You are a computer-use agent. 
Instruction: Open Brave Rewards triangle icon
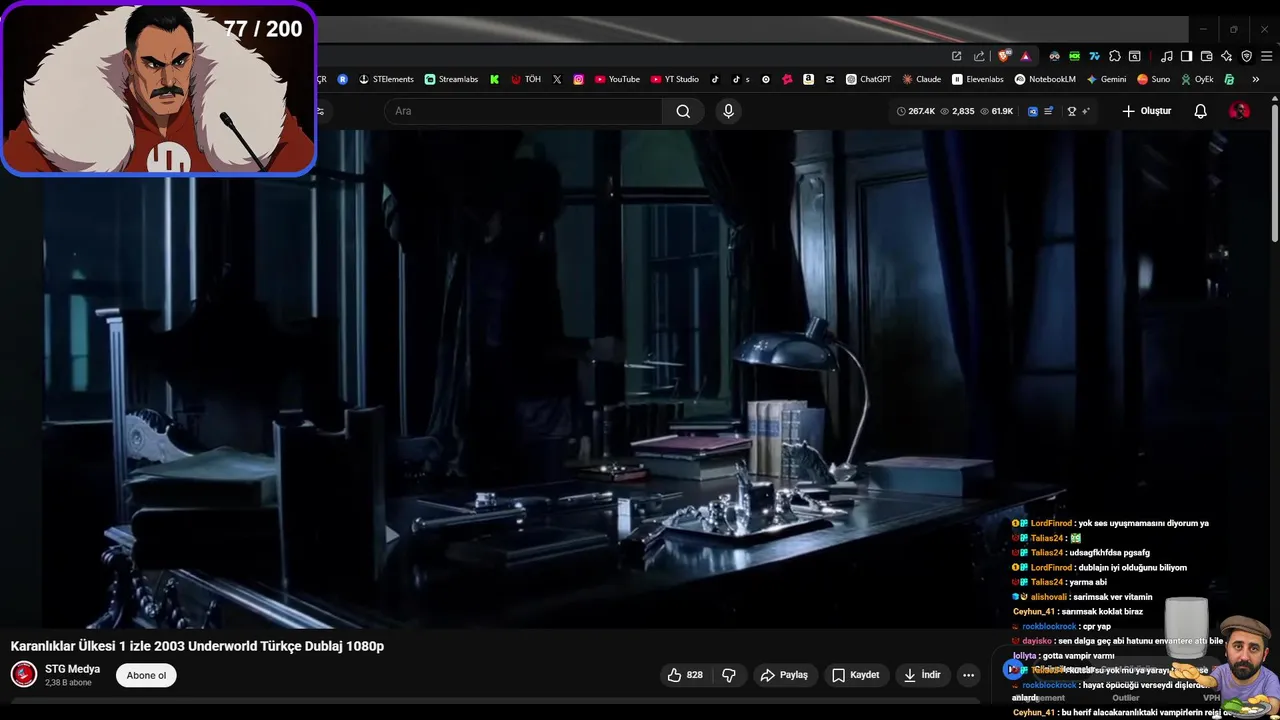(1025, 57)
